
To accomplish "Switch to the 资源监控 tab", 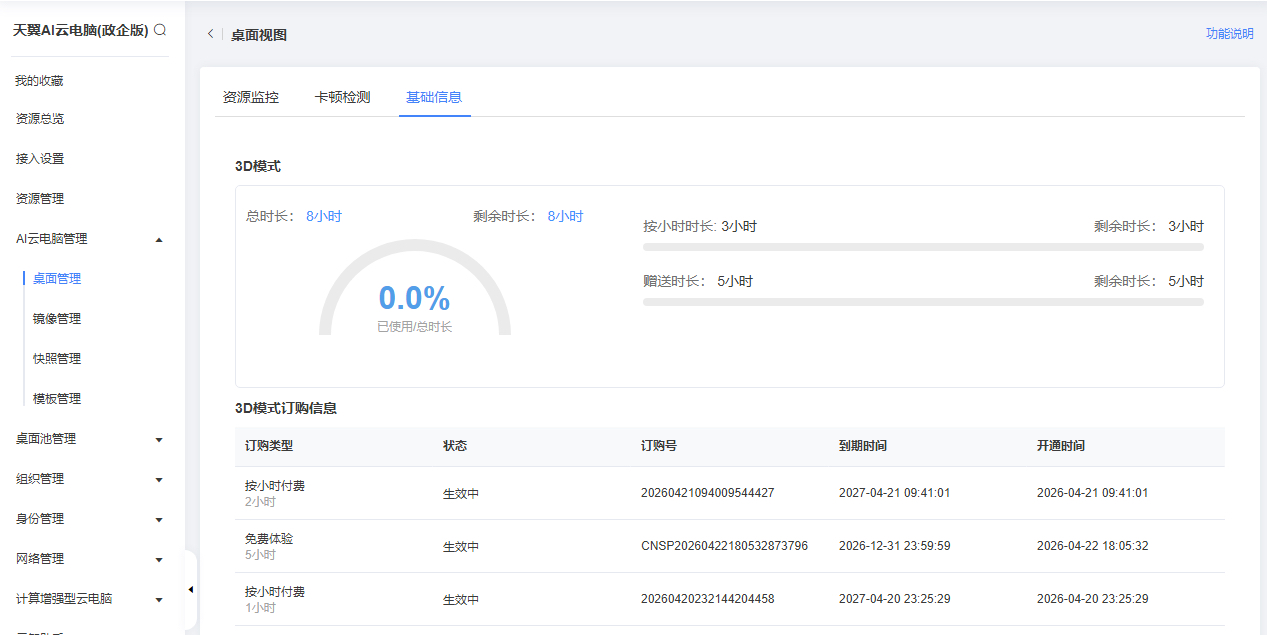I will (250, 97).
